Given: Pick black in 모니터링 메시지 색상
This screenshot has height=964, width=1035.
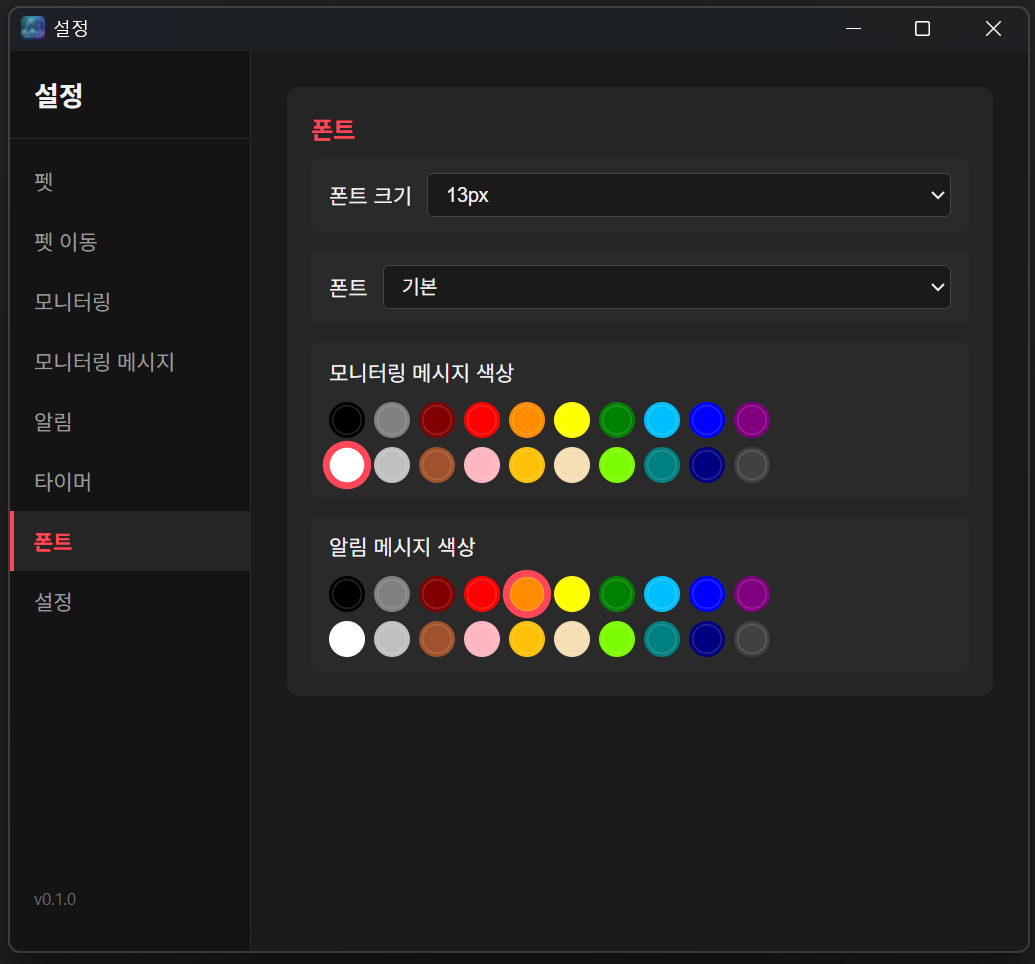Looking at the screenshot, I should coord(347,420).
